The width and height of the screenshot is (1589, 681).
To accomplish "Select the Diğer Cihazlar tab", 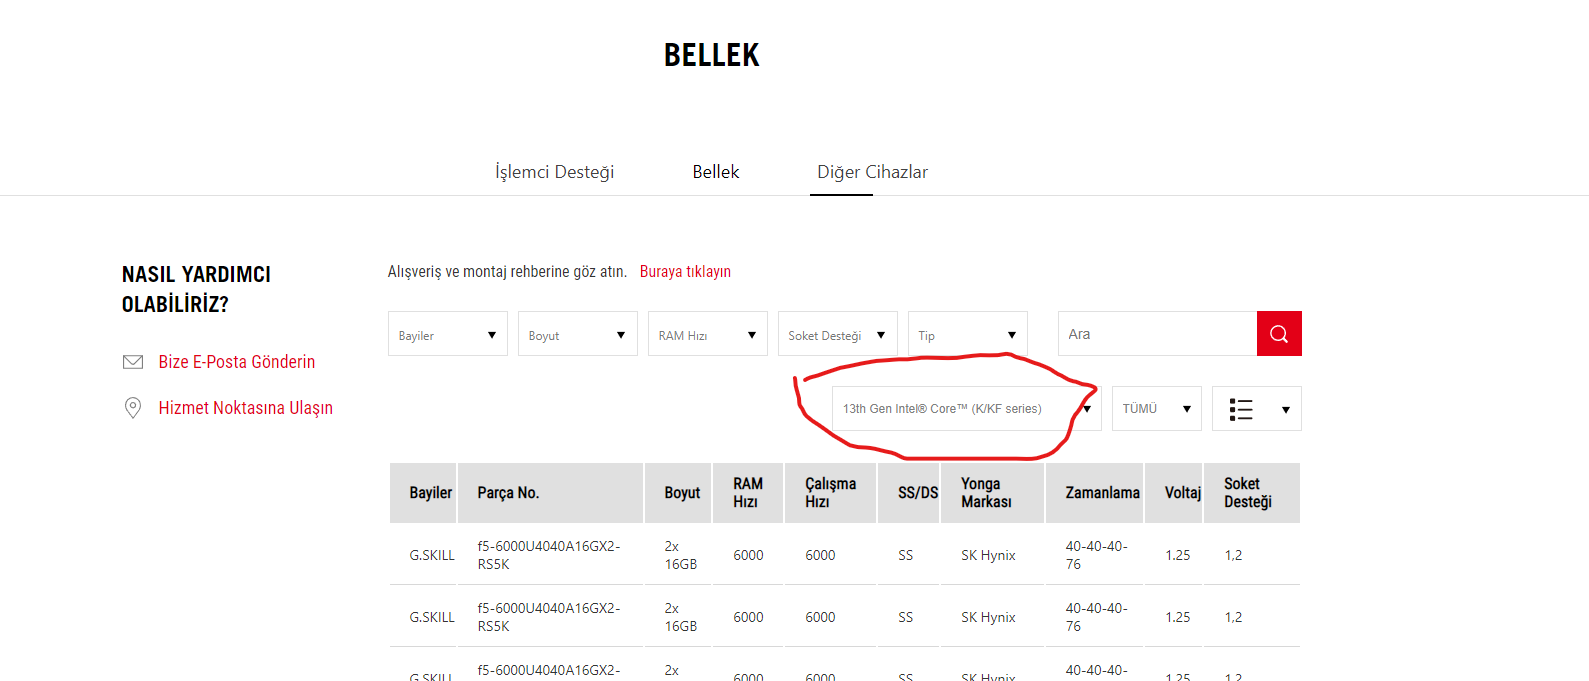I will click(872, 172).
